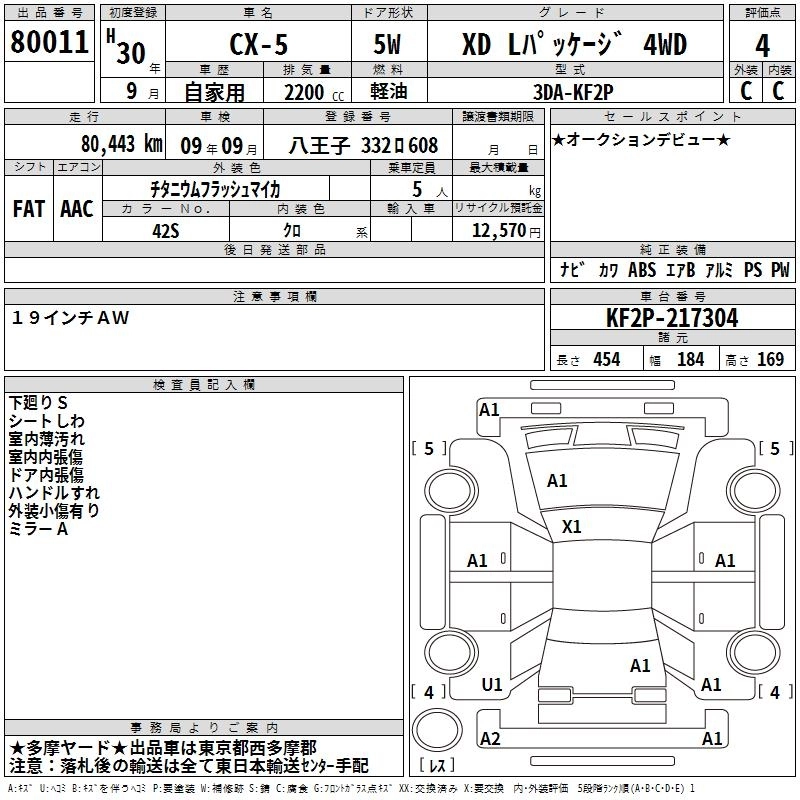Select the アルミ equipment entry

[719, 269]
